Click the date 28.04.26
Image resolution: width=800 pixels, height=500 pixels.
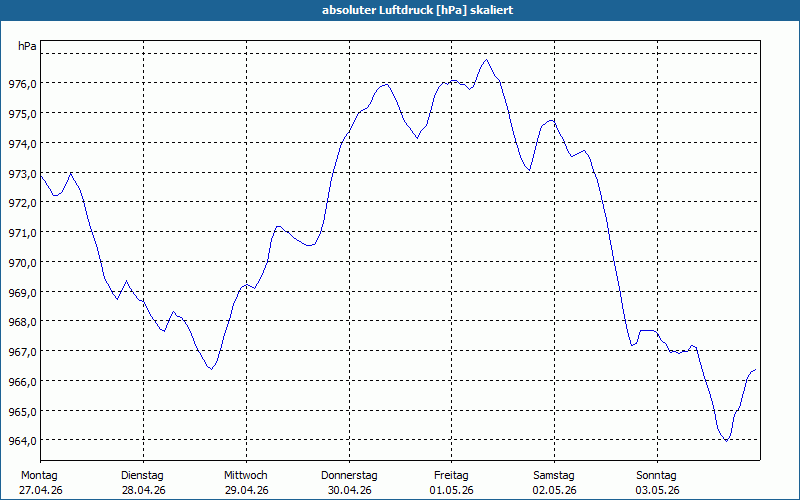pos(143,491)
